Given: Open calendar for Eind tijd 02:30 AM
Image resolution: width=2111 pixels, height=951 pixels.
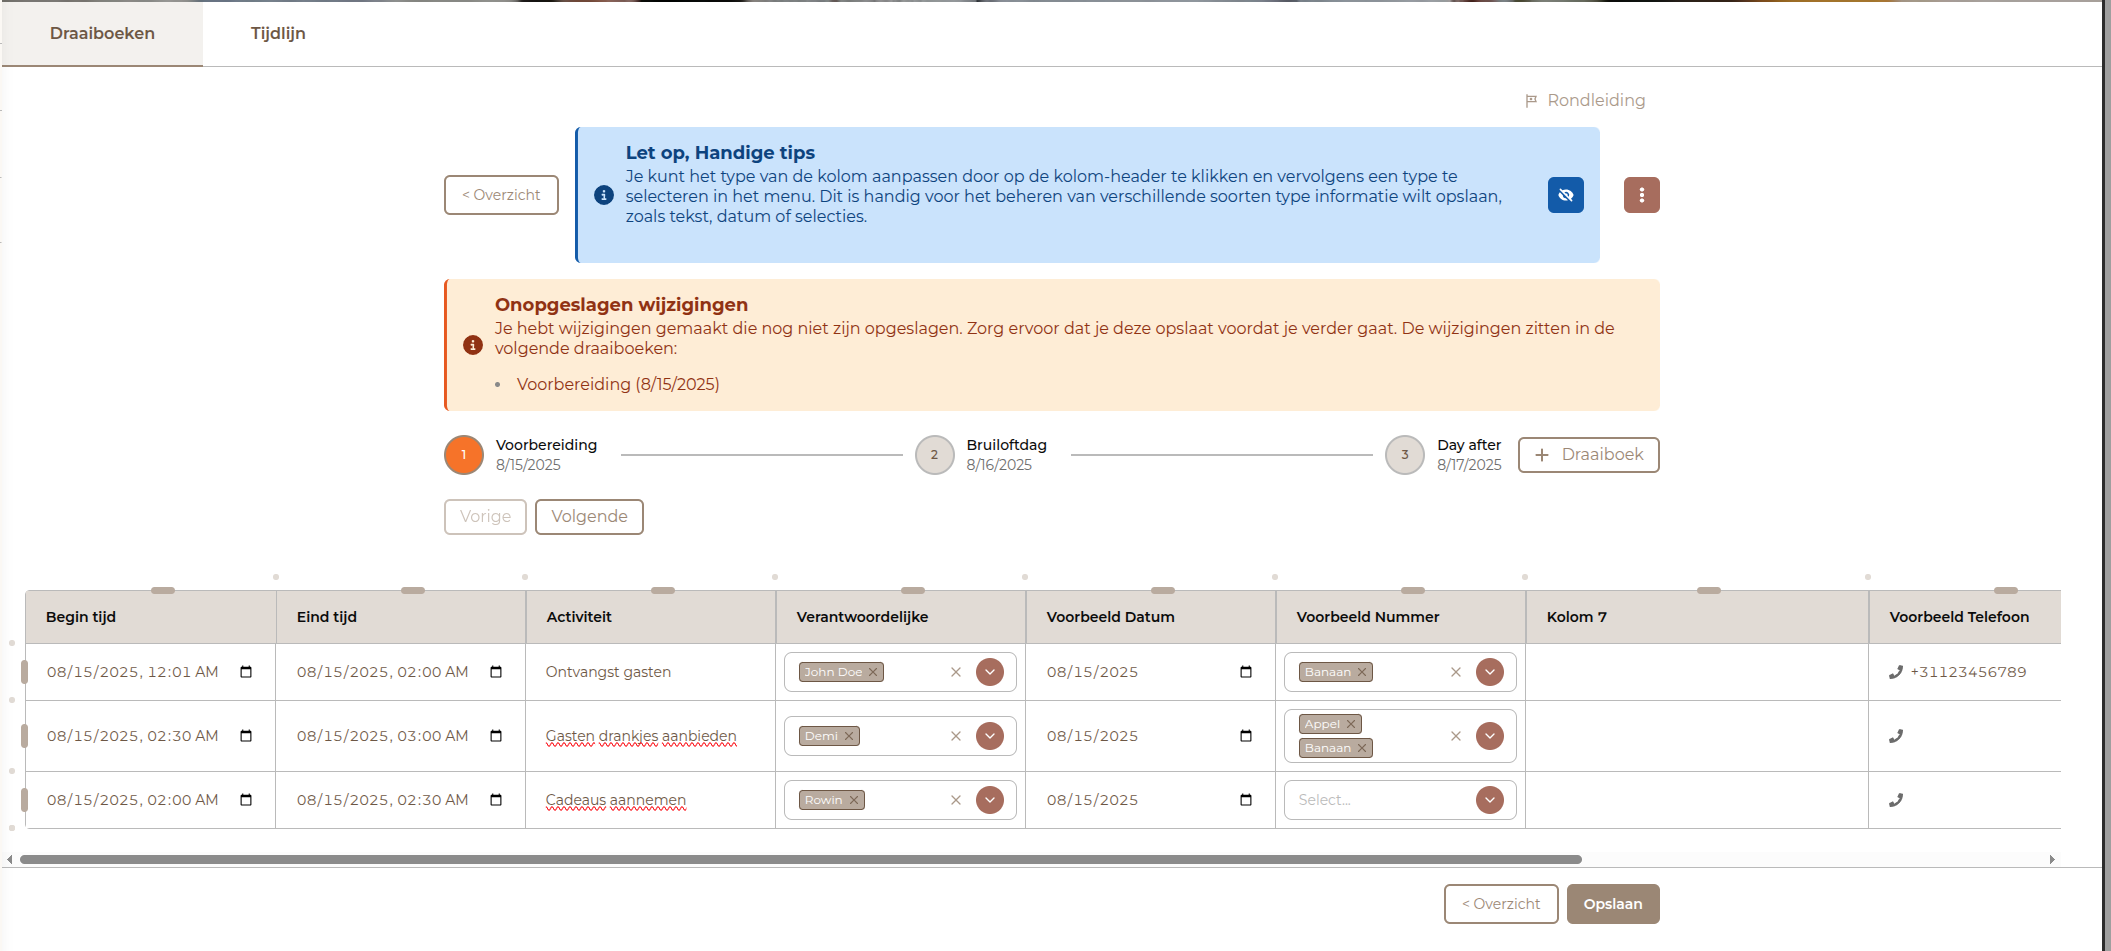Looking at the screenshot, I should coord(496,800).
